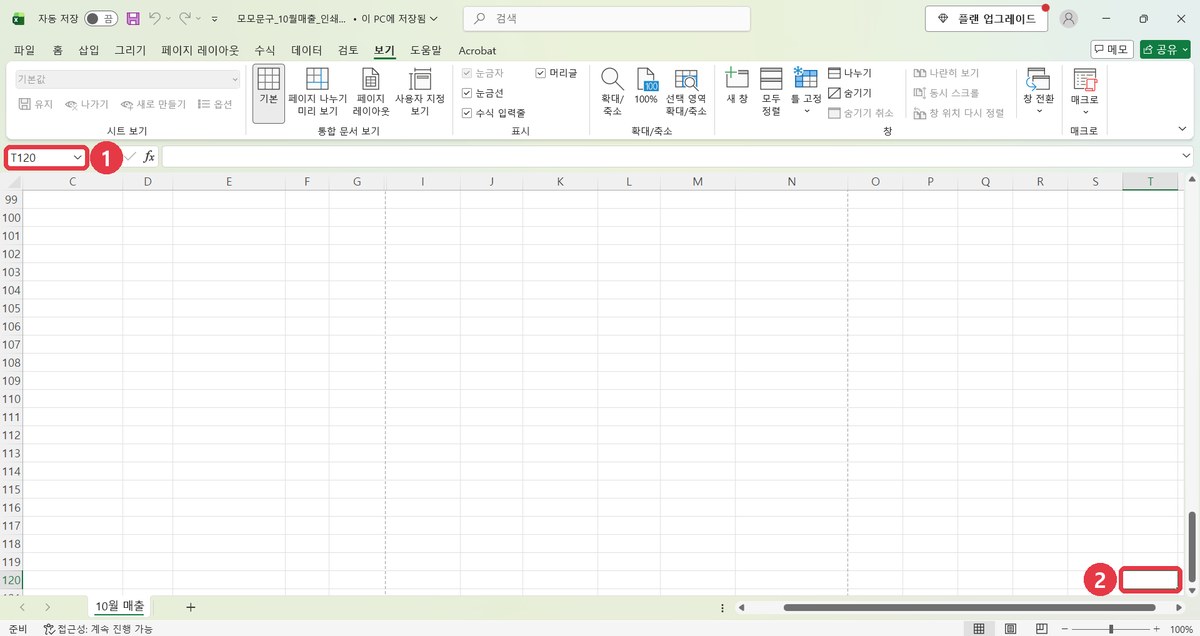1200x636 pixels.
Task: Select column header E
Action: pyautogui.click(x=229, y=181)
